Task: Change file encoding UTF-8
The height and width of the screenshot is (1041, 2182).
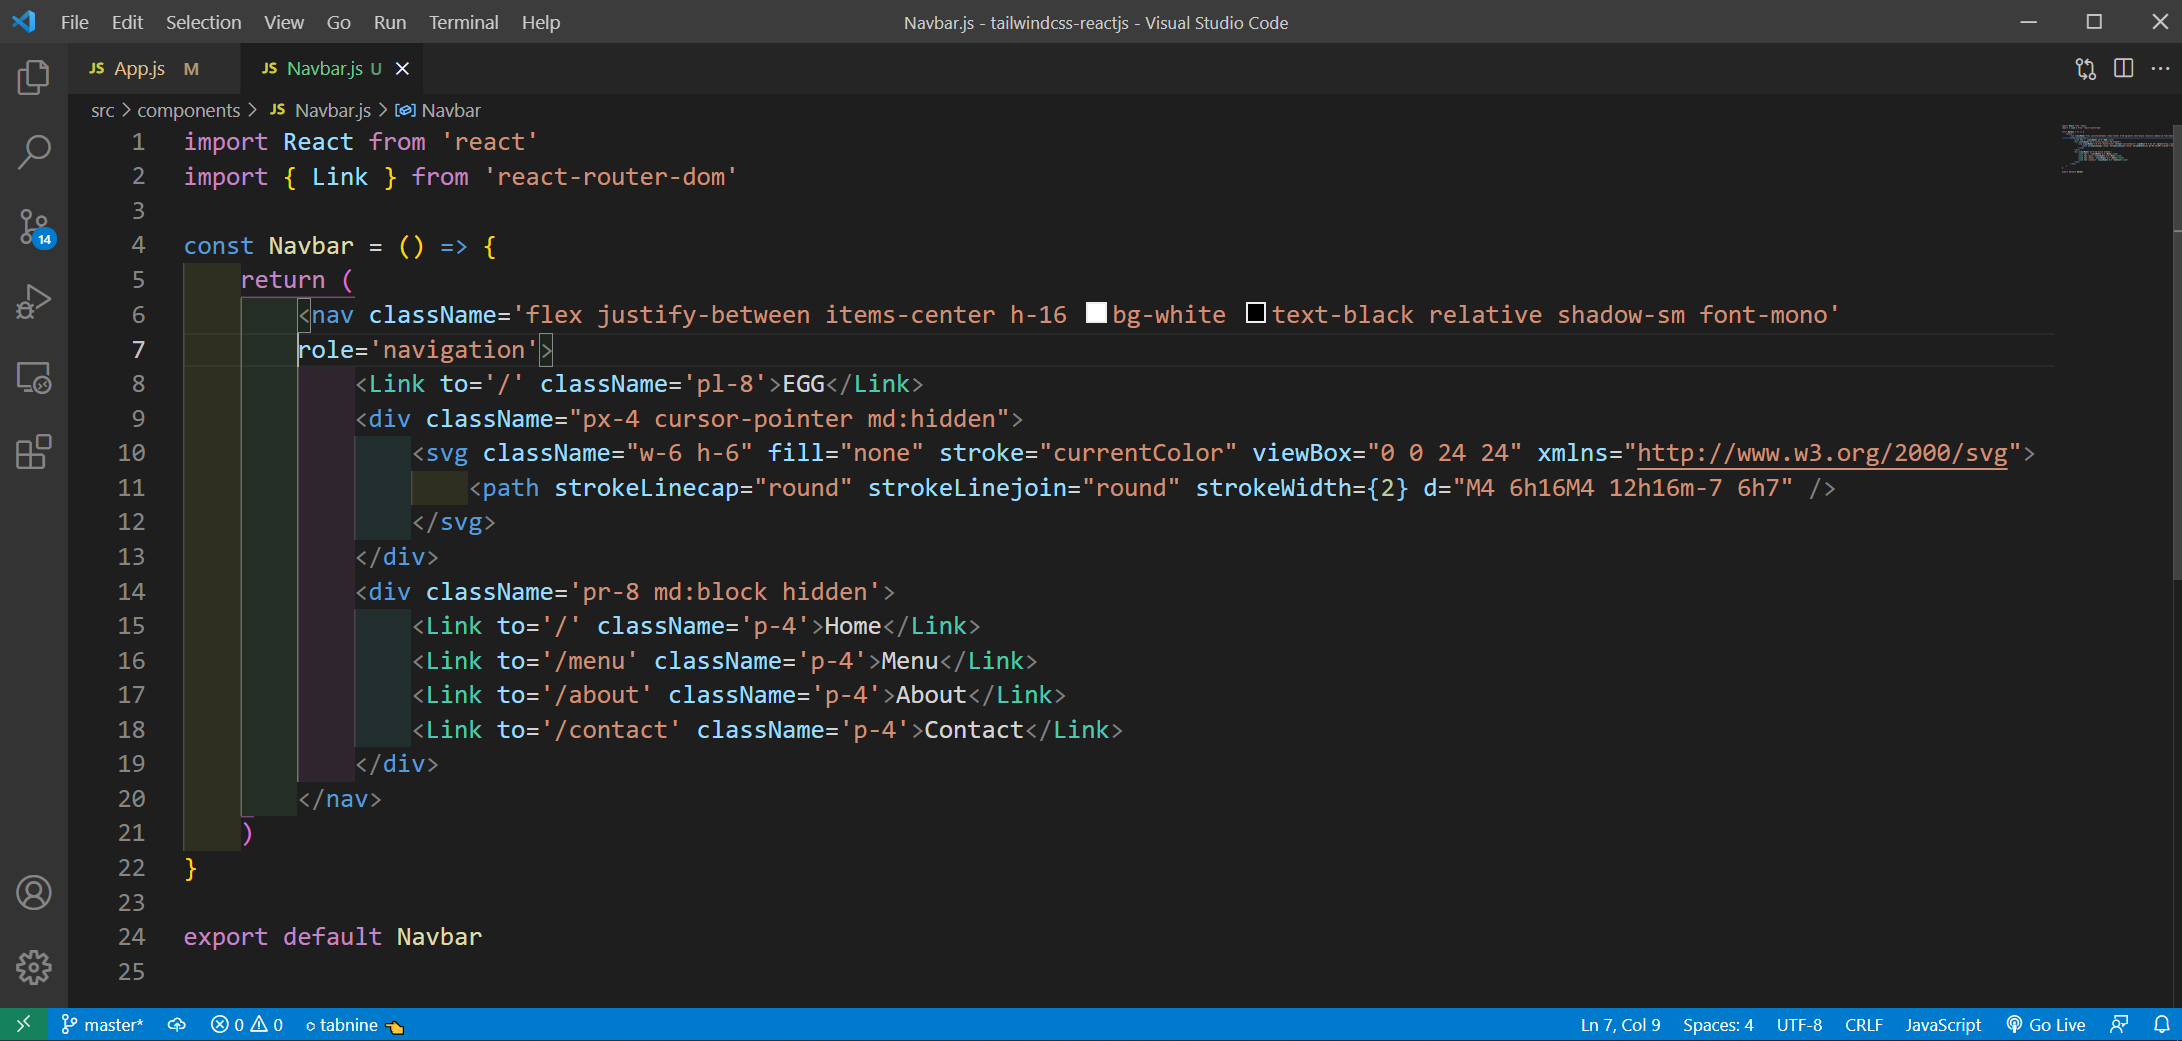Action: pos(1799,1025)
